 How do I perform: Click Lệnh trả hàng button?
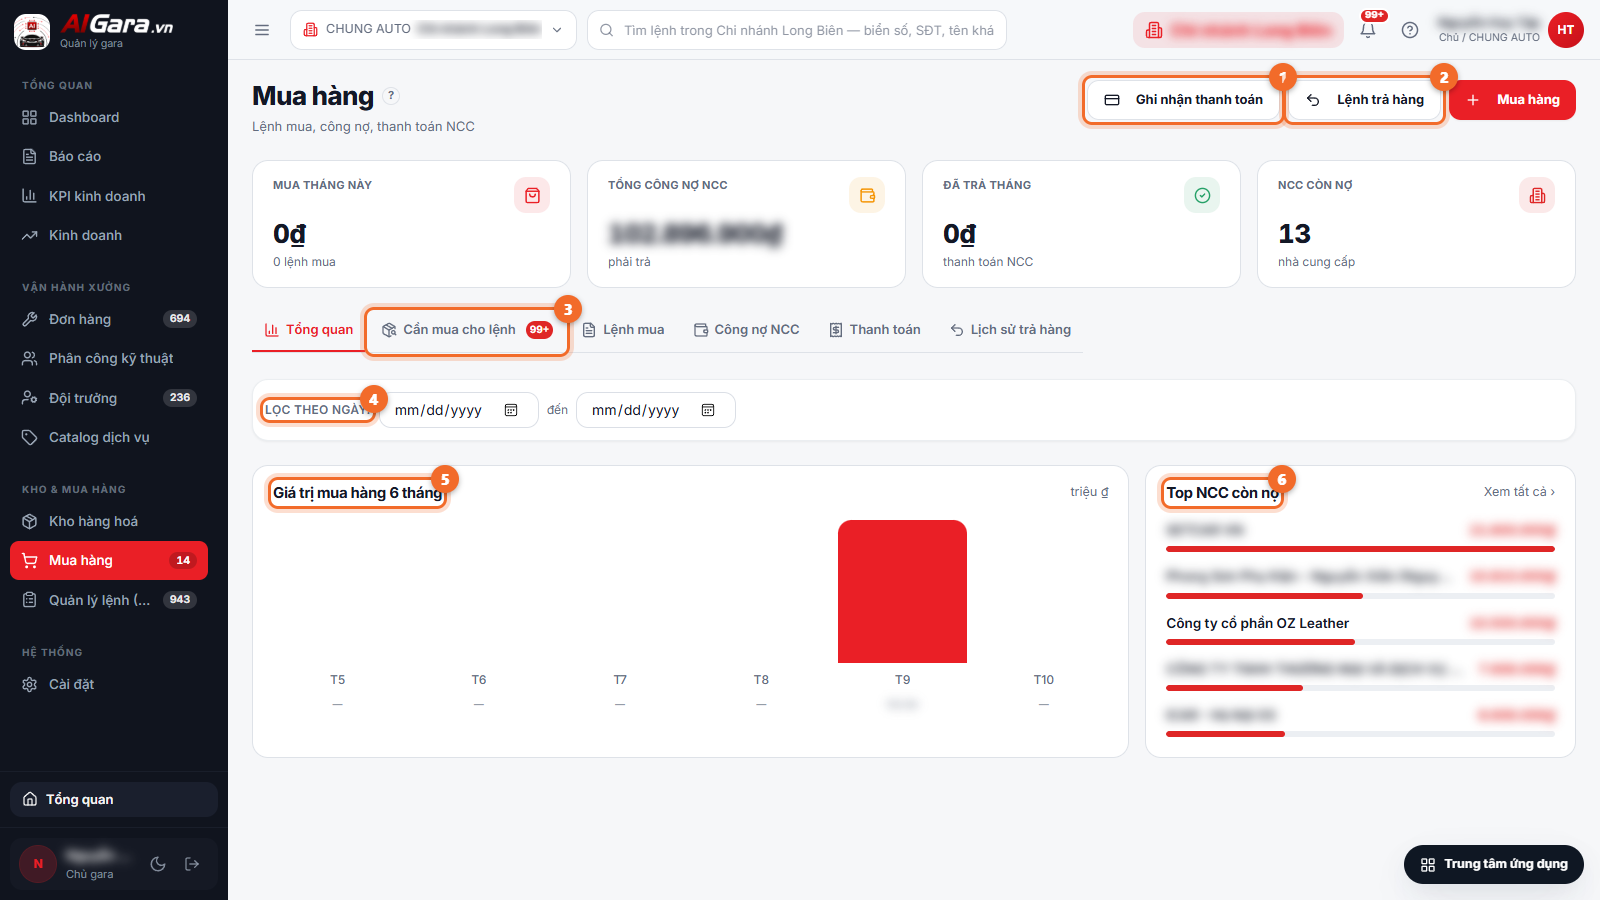[1365, 100]
